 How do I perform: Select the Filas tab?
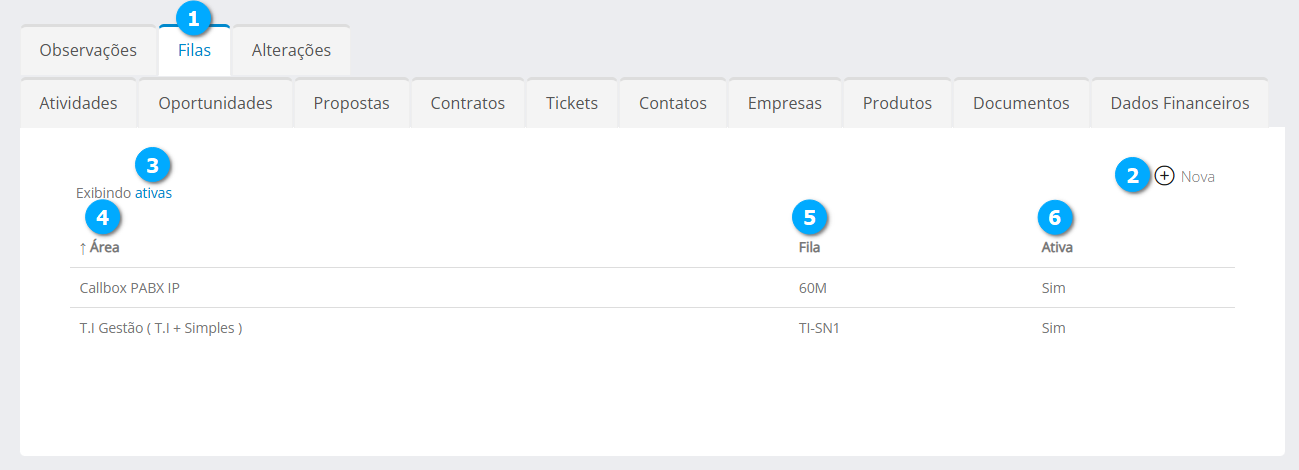[194, 50]
